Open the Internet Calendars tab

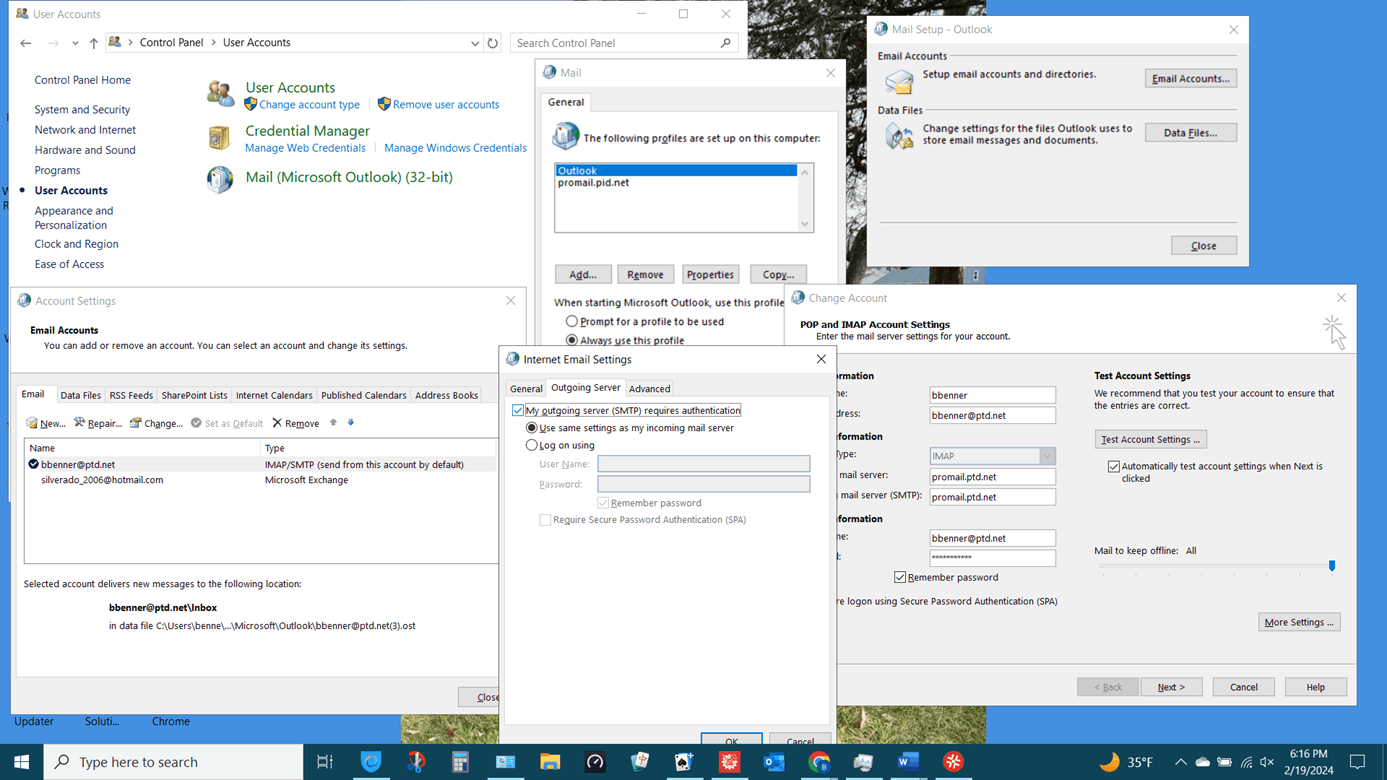274,396
